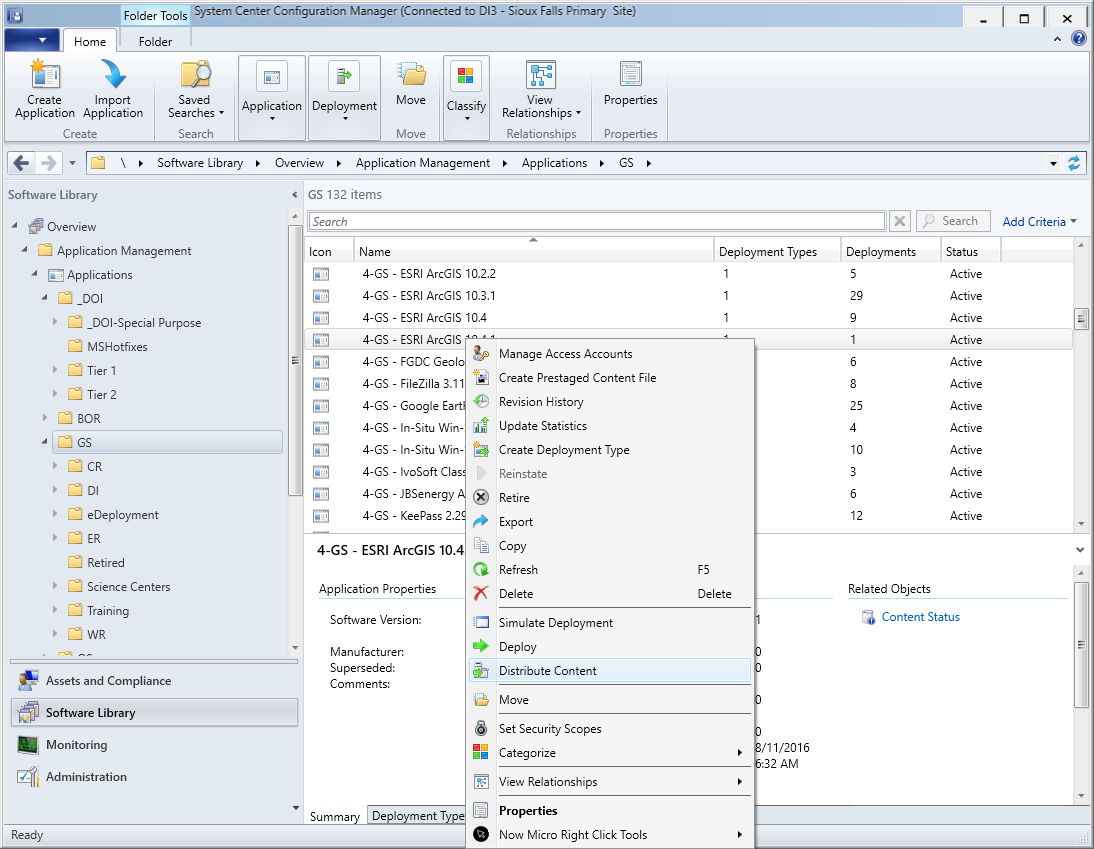Viewport: 1094px width, 849px height.
Task: Sort the list by the Name column
Action: [534, 252]
